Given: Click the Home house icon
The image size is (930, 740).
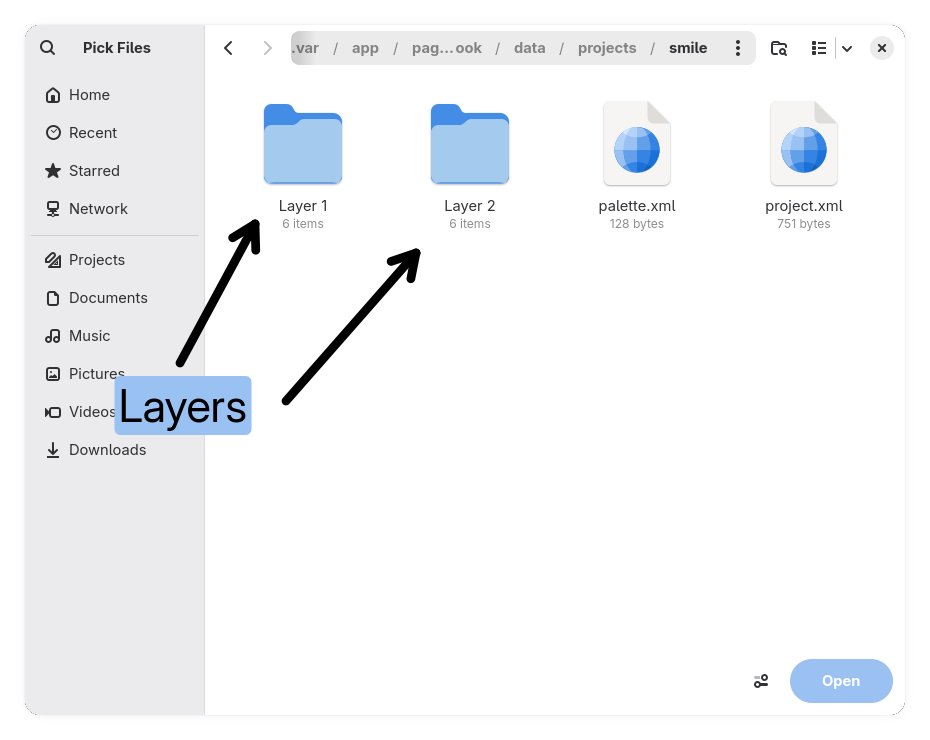Looking at the screenshot, I should [x=53, y=95].
